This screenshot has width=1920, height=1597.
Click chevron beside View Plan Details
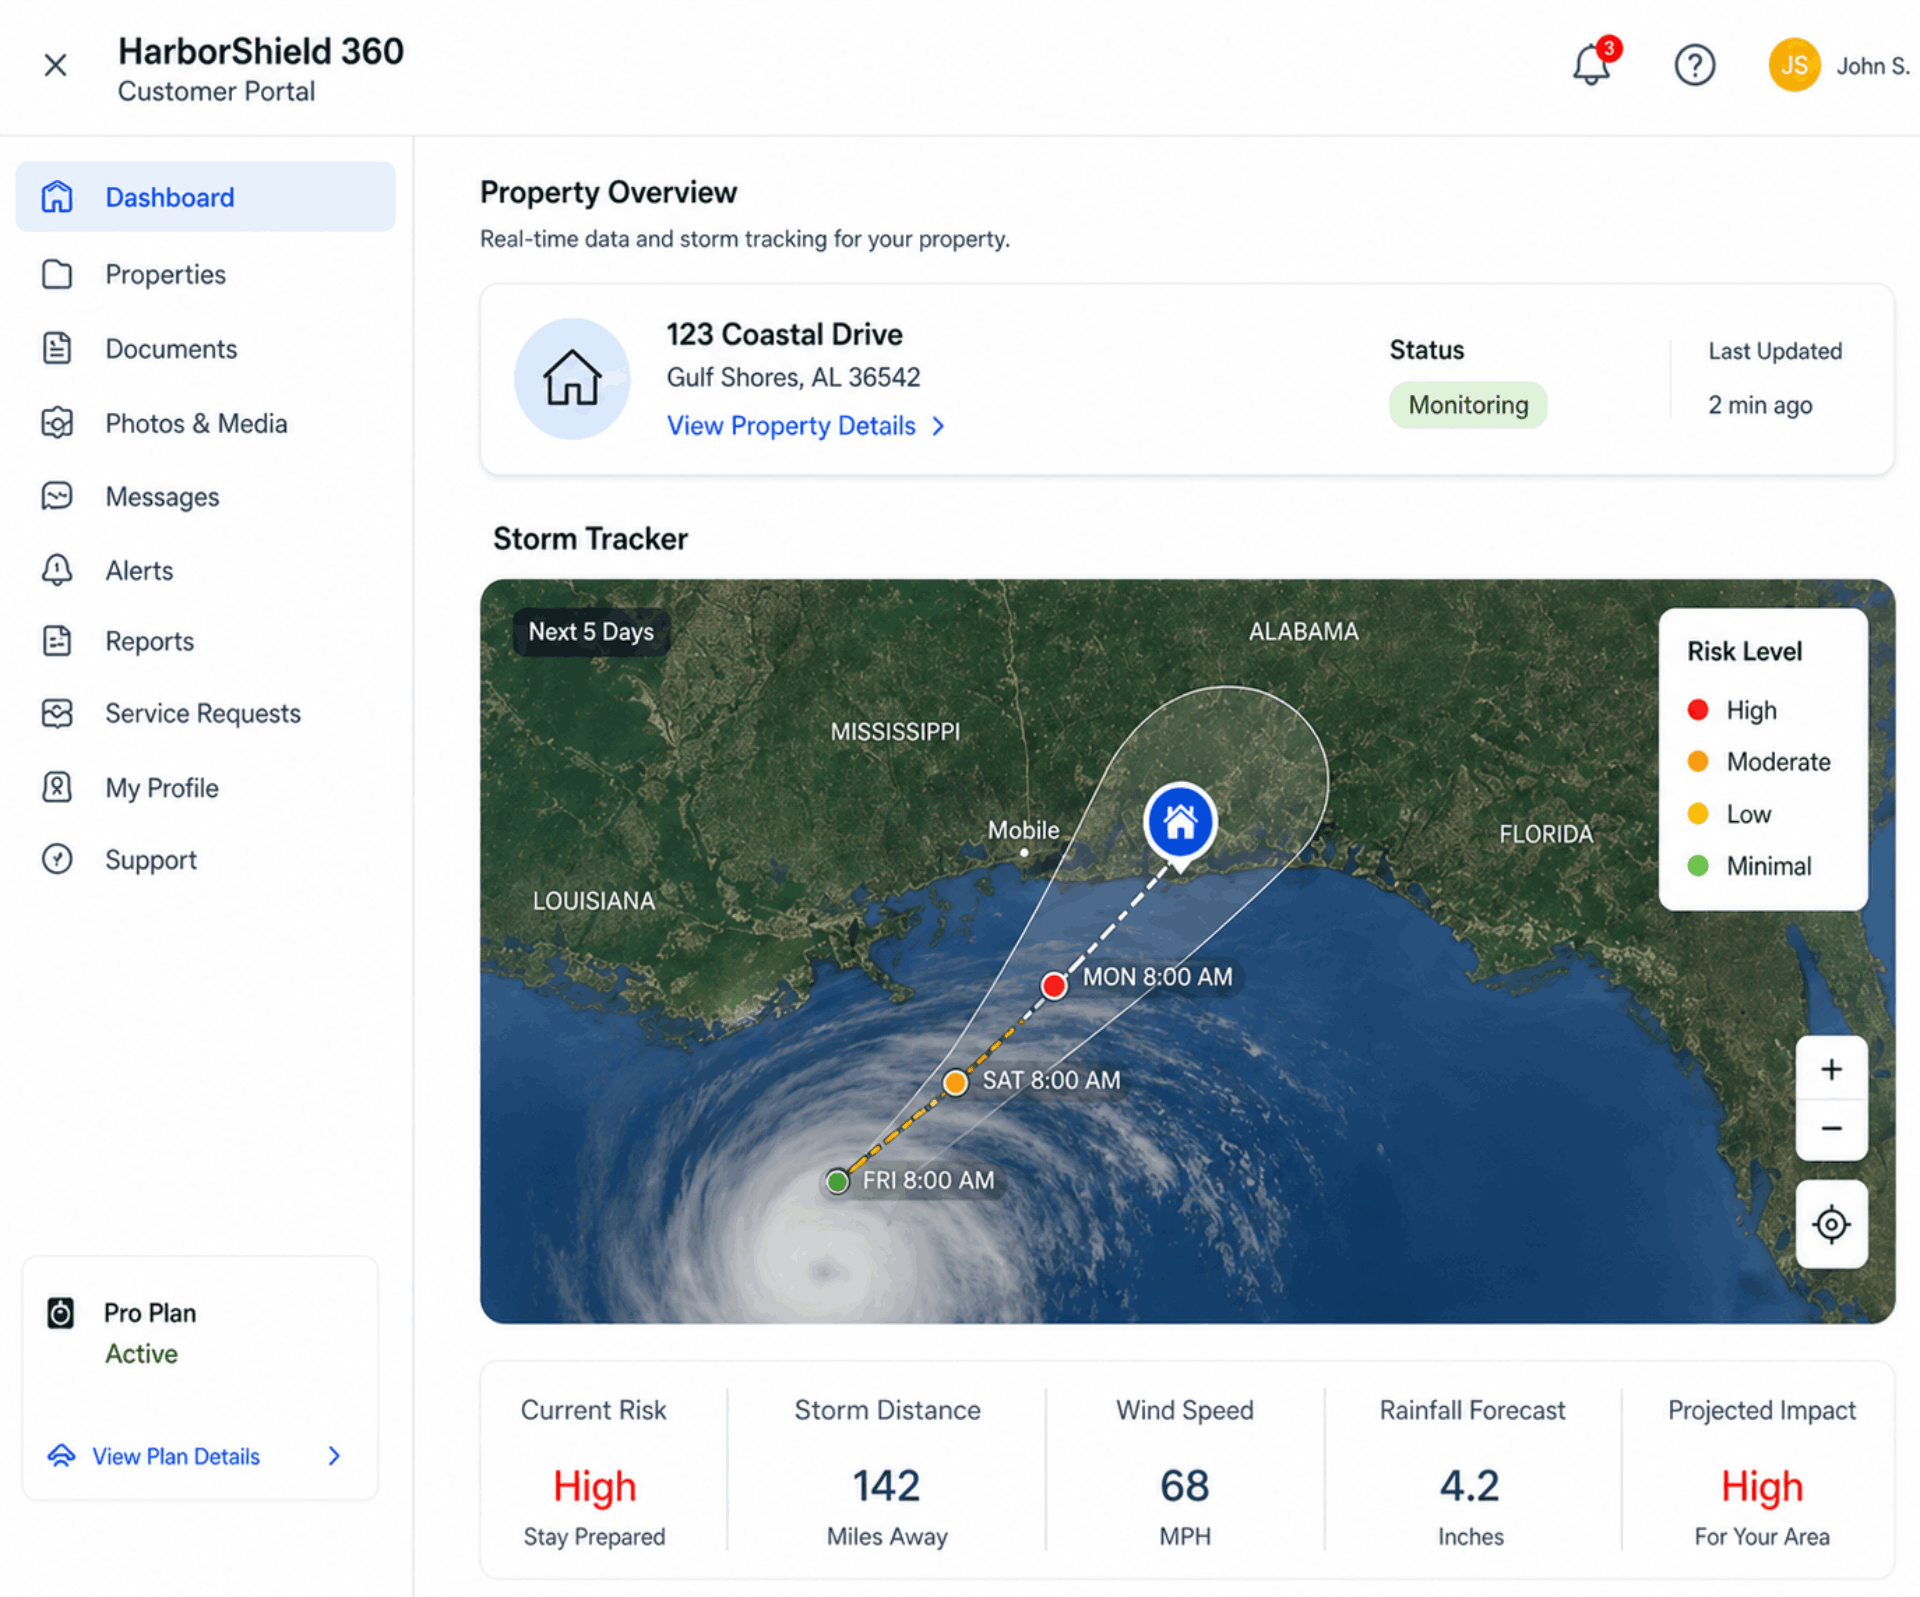tap(335, 1456)
